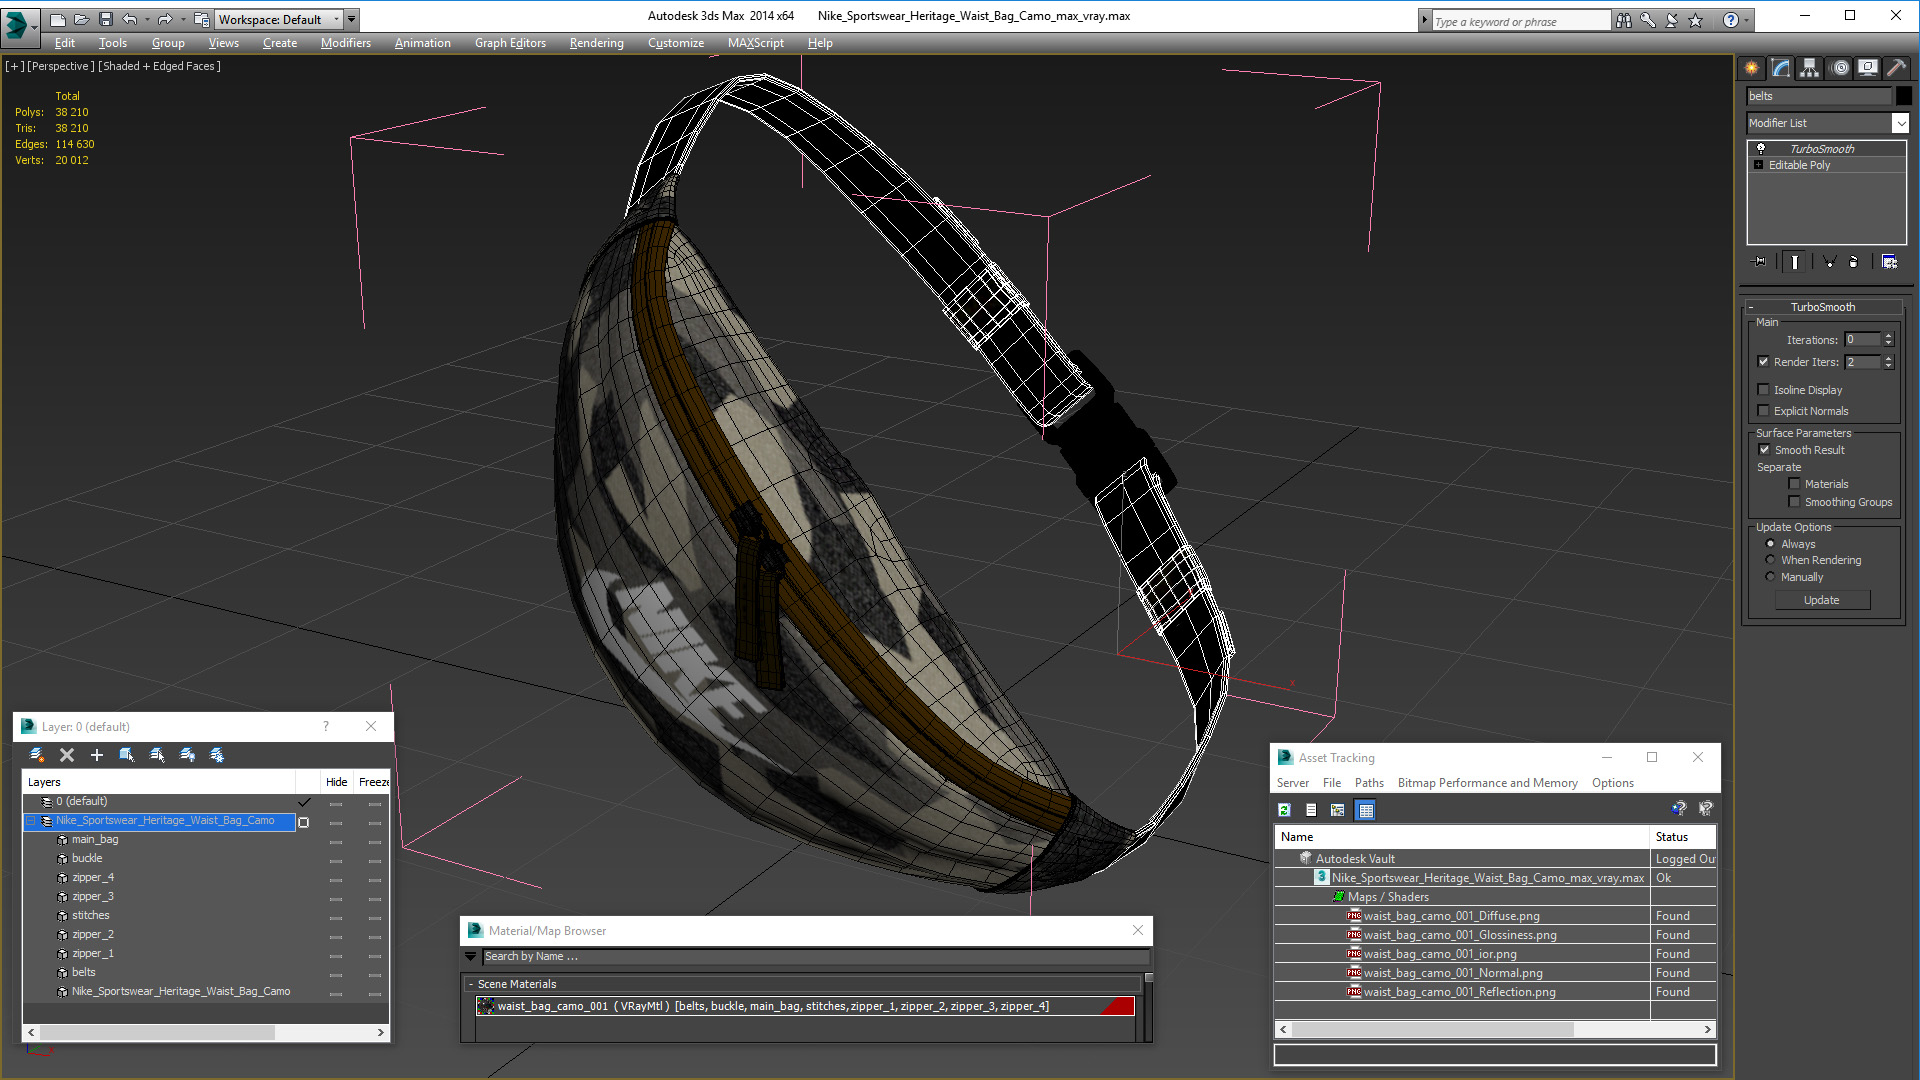Image resolution: width=1920 pixels, height=1080 pixels.
Task: Click the Favorites star icon
Action: coord(1696,20)
